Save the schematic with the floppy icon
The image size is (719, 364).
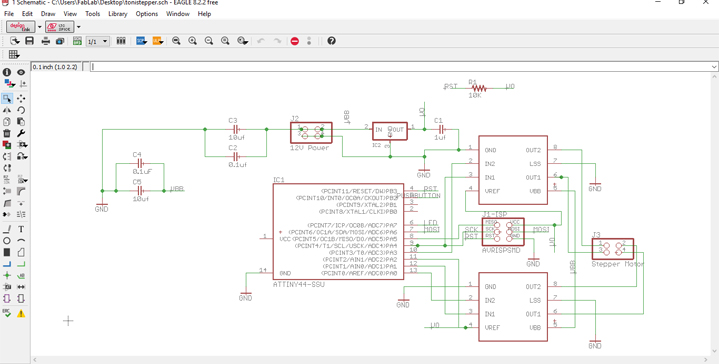pos(29,41)
